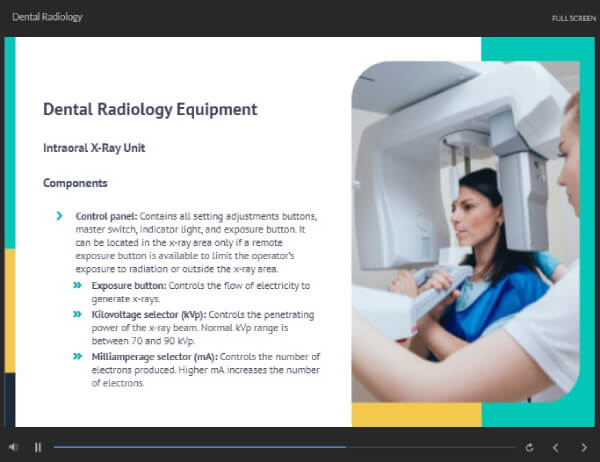The height and width of the screenshot is (462, 600).
Task: Open FULL SCREEN mode
Action: (x=574, y=18)
